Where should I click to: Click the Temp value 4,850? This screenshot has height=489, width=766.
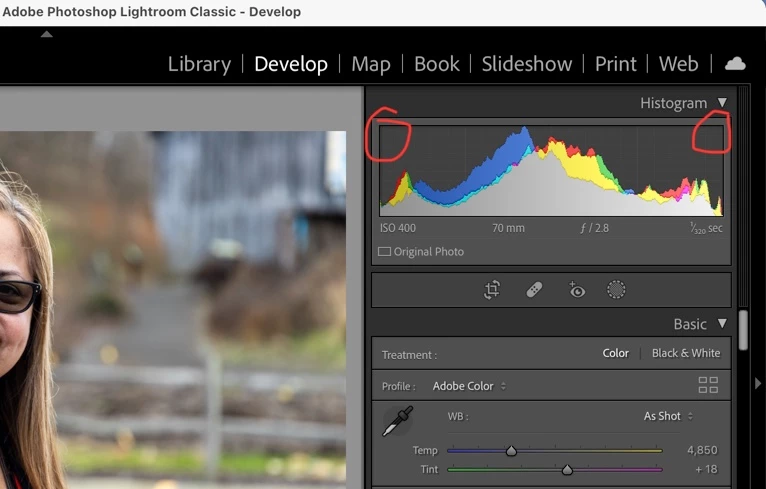click(702, 450)
